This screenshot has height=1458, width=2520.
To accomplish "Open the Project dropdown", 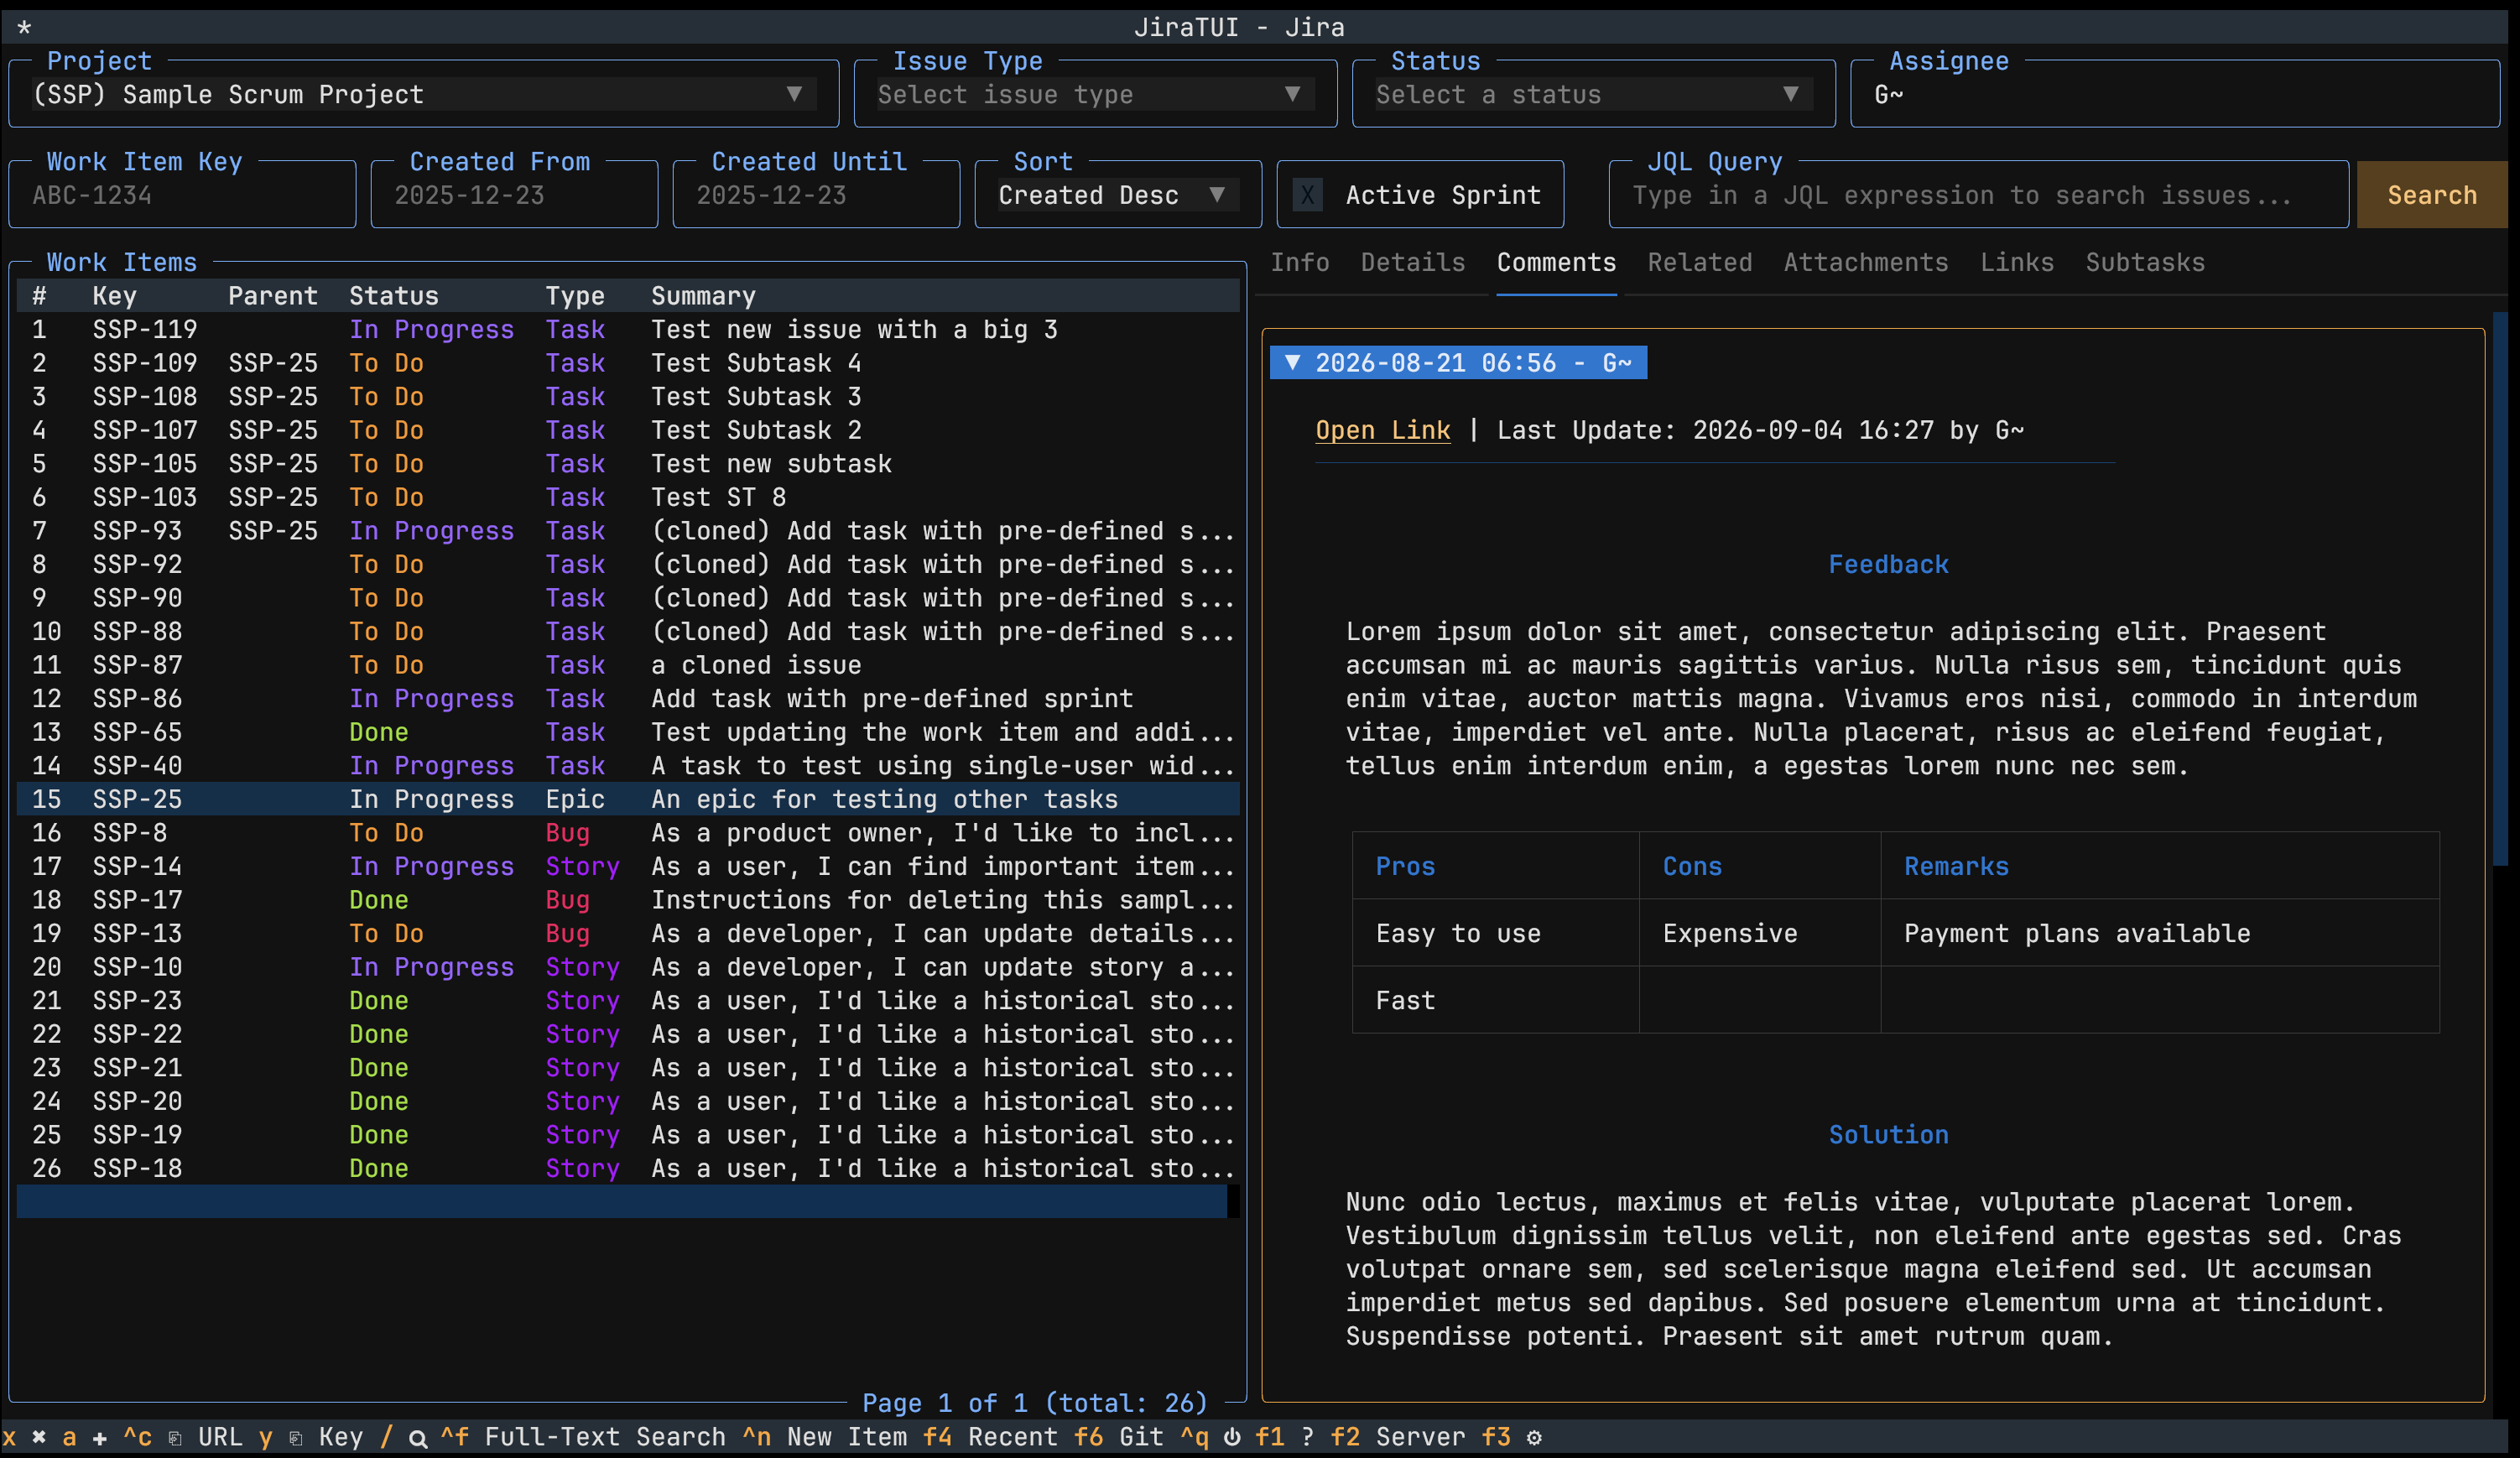I will [x=424, y=95].
